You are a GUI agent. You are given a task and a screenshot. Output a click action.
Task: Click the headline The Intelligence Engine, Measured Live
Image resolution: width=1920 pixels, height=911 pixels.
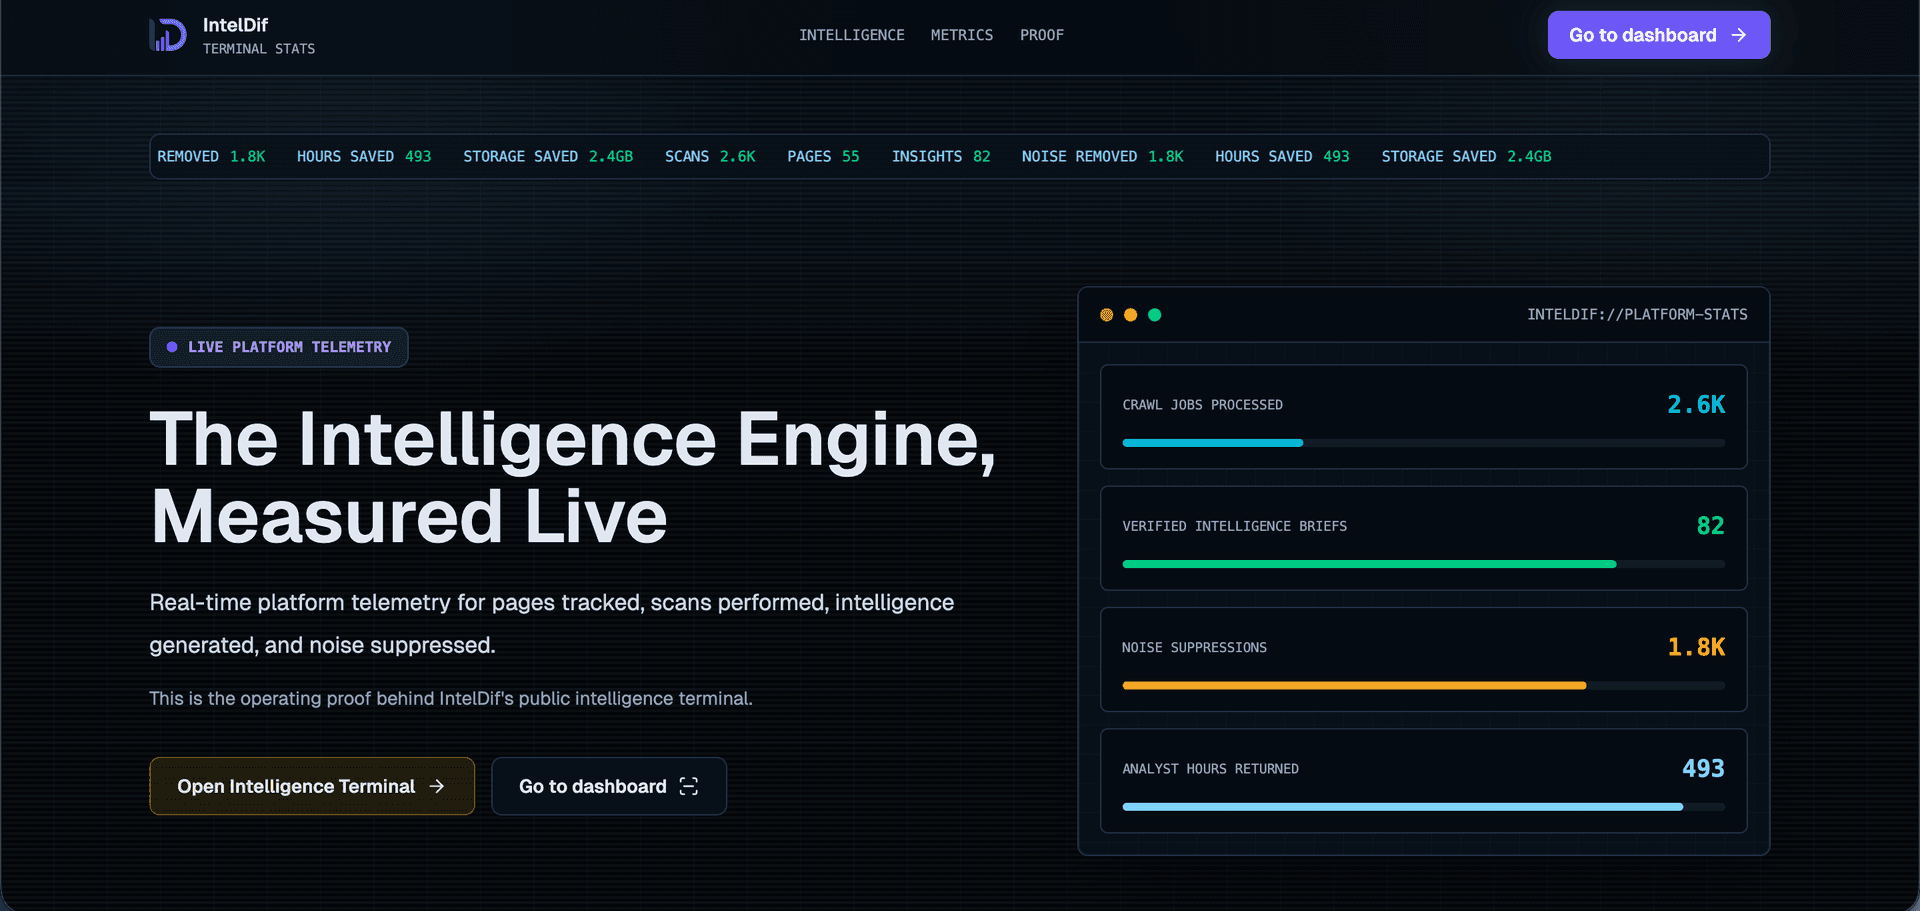(573, 478)
